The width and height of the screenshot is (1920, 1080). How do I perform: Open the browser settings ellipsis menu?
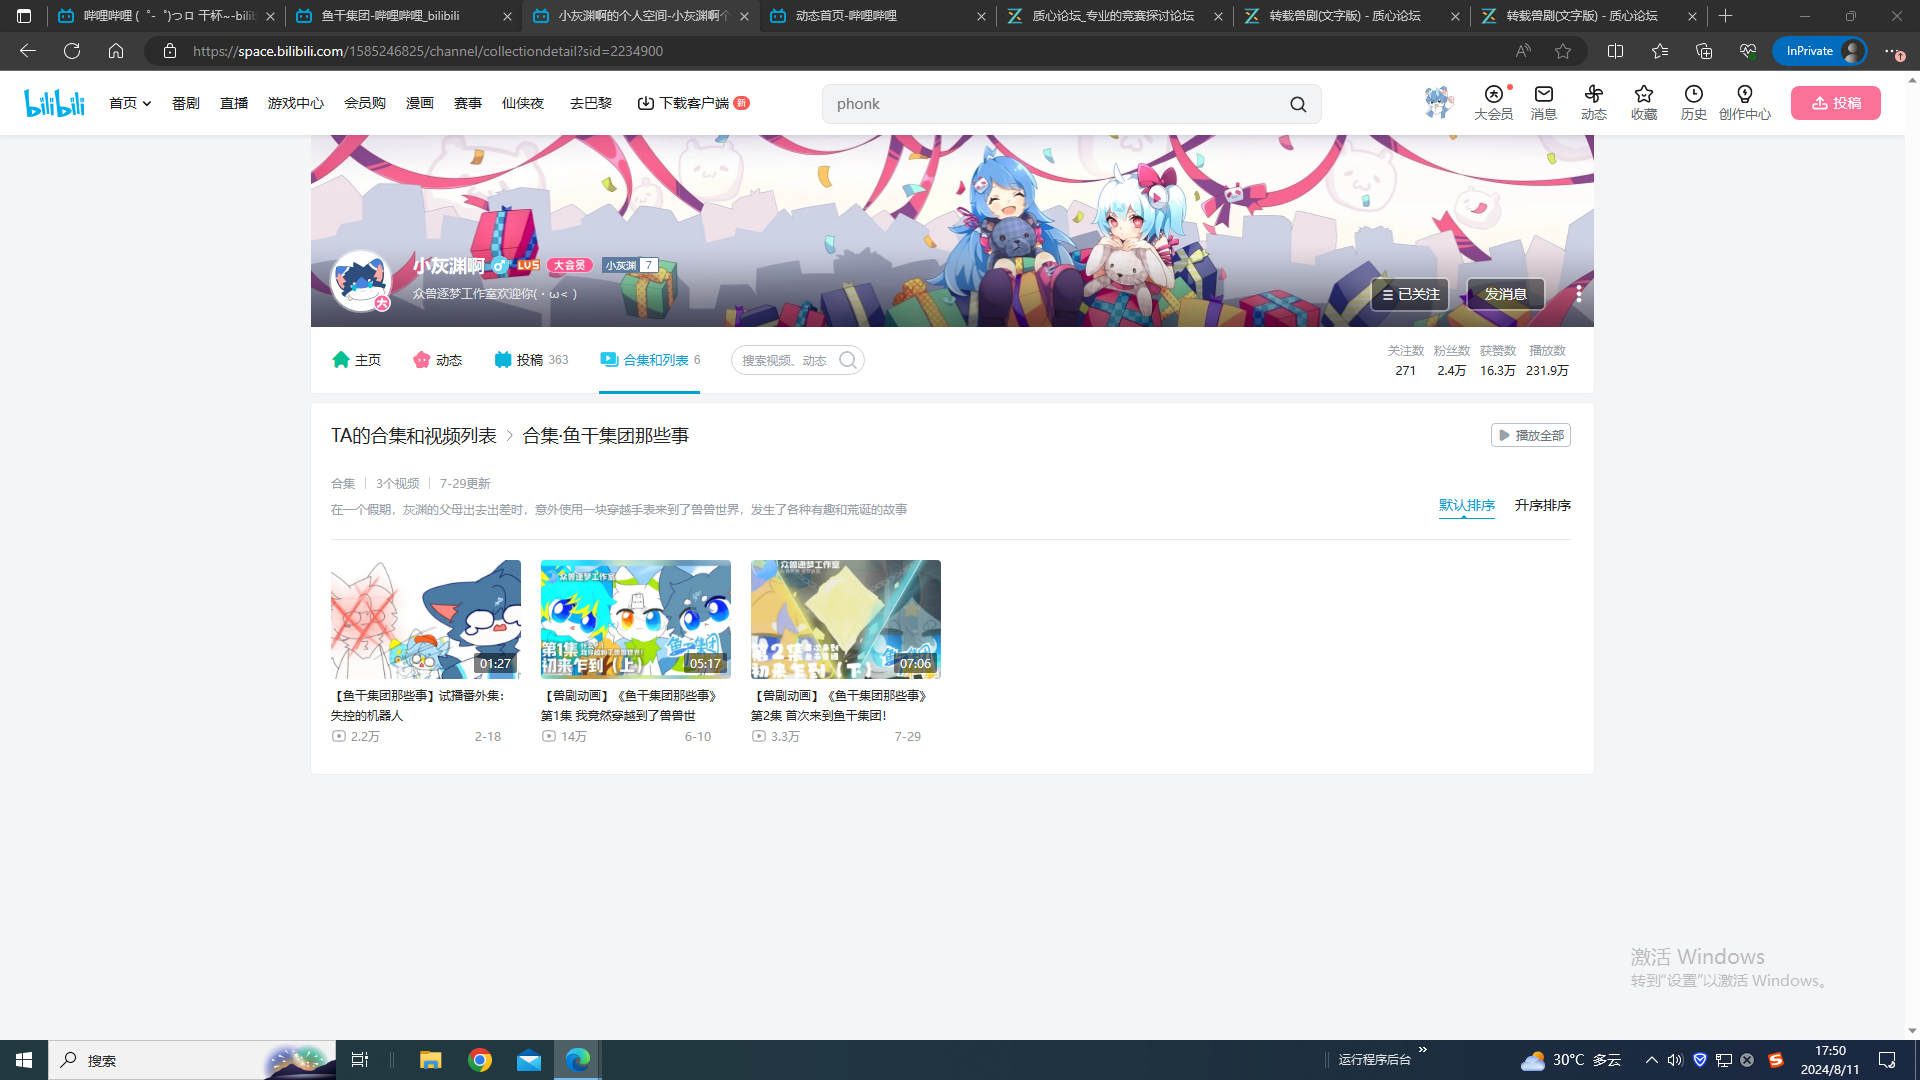[1891, 51]
